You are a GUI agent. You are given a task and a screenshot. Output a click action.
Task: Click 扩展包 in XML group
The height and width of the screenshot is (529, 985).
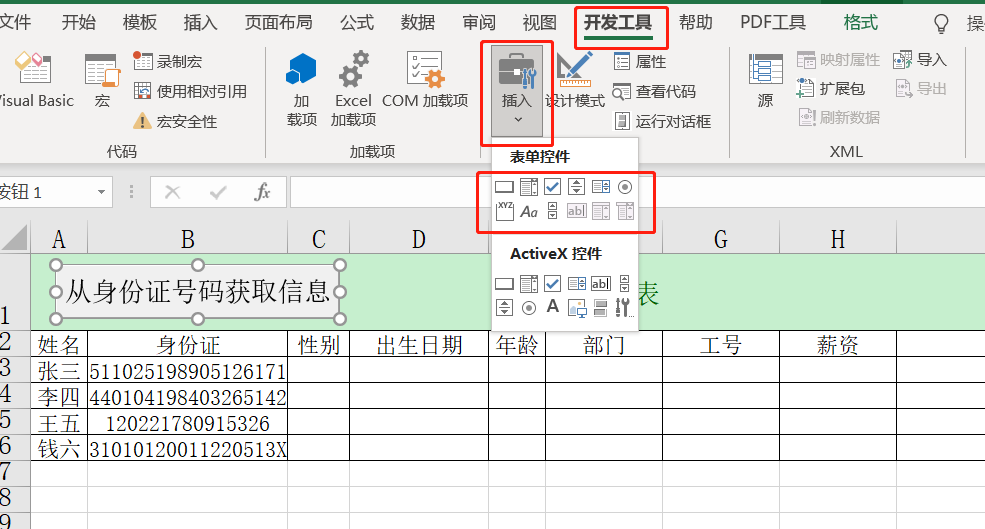click(830, 89)
